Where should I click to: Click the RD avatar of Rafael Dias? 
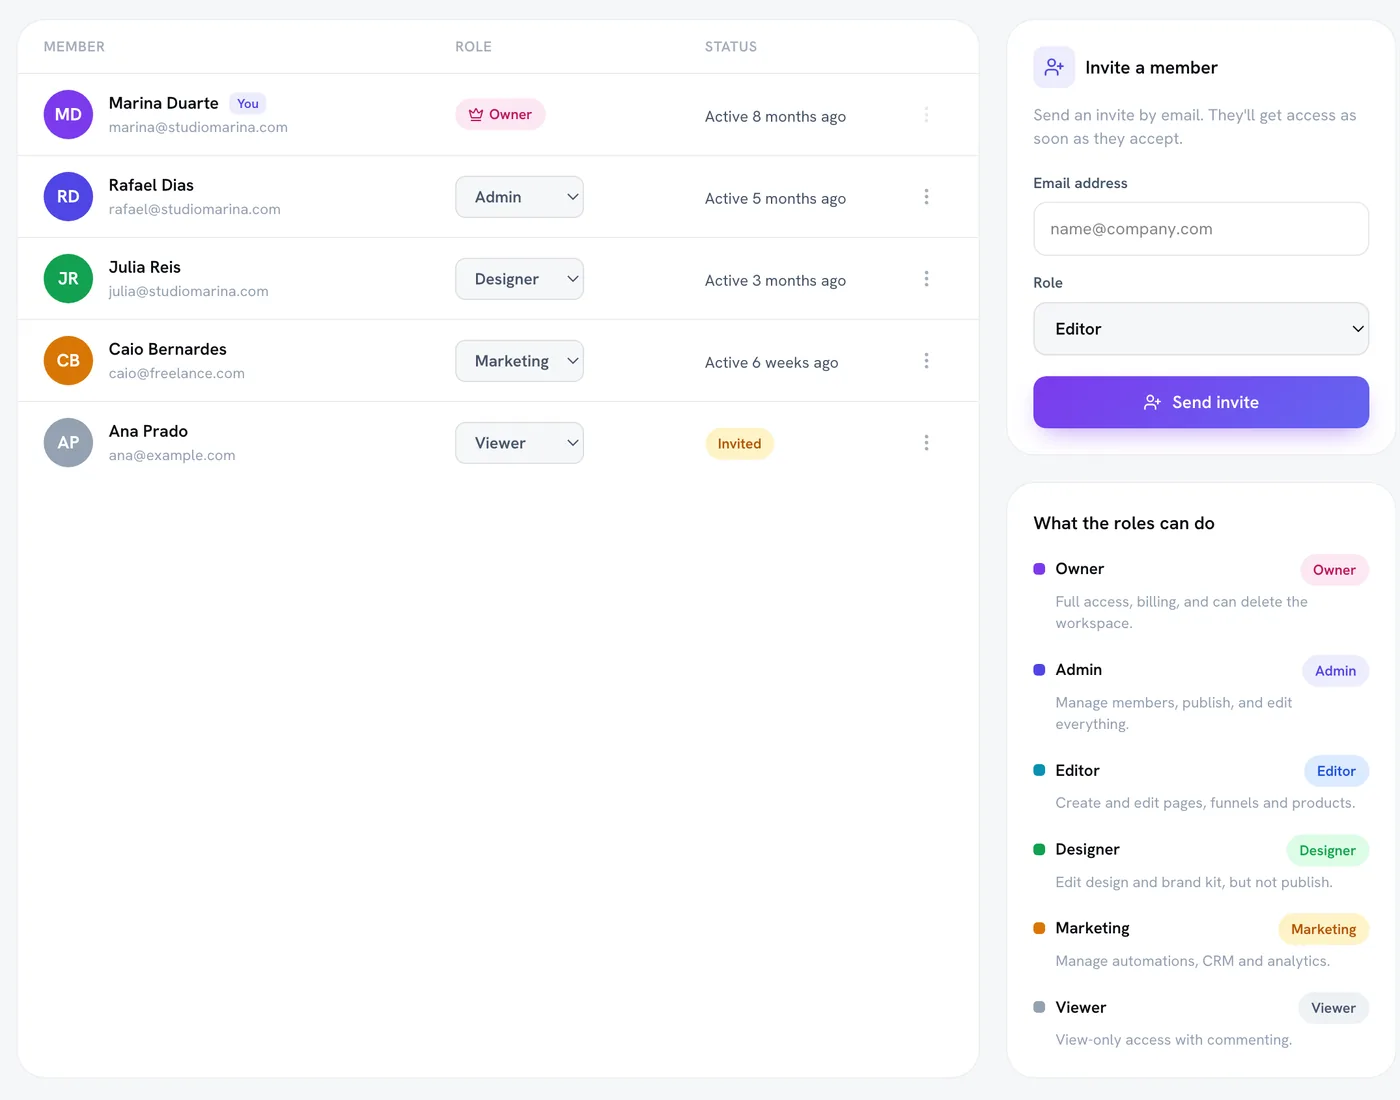click(68, 197)
